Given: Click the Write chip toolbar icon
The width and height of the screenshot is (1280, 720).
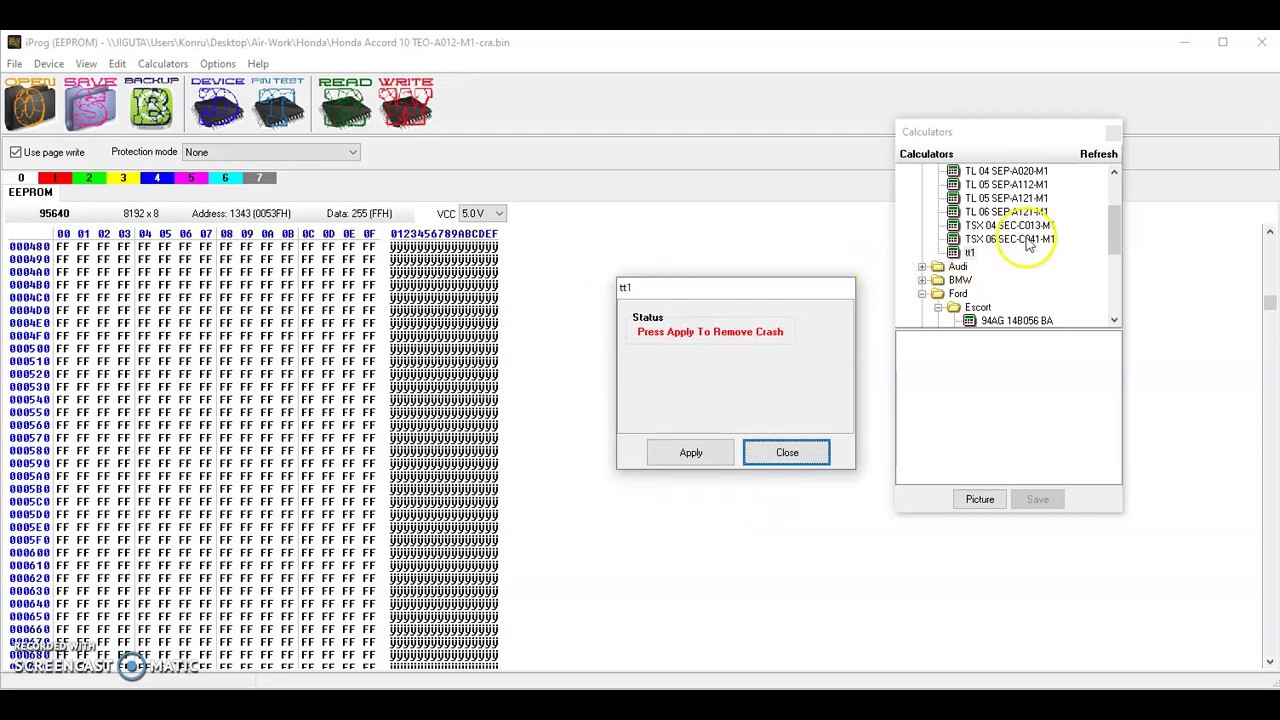Looking at the screenshot, I should (406, 104).
